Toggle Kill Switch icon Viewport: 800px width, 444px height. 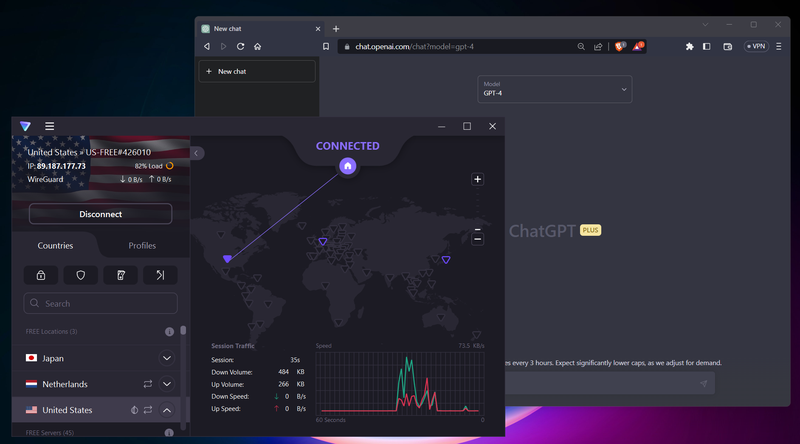[x=120, y=275]
